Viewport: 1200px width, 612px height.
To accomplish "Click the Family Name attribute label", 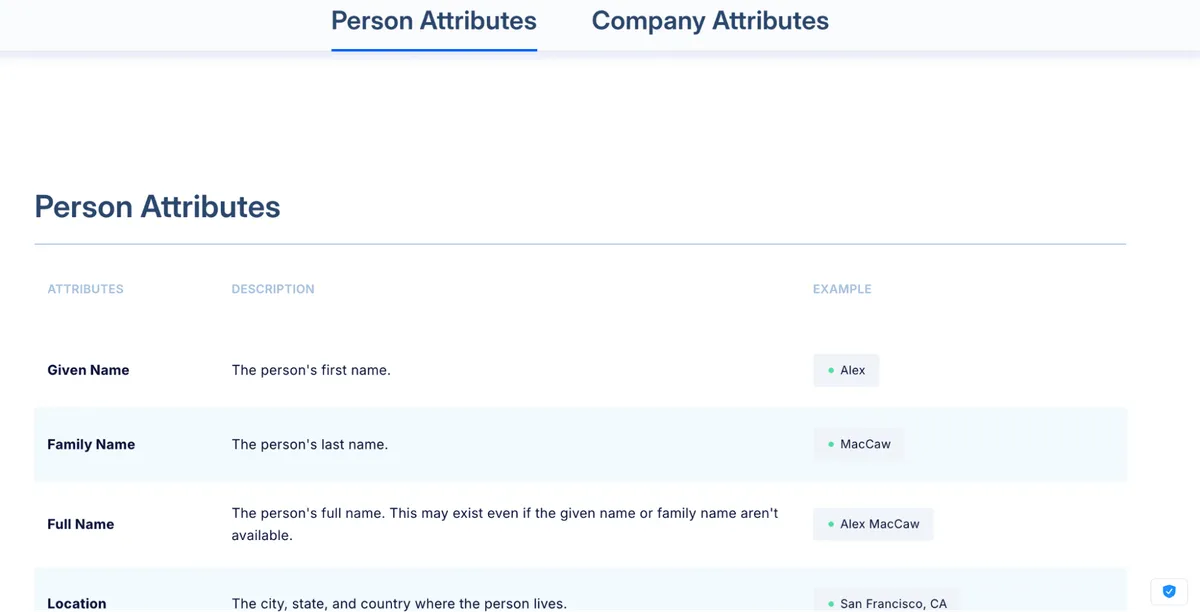I will (x=91, y=444).
